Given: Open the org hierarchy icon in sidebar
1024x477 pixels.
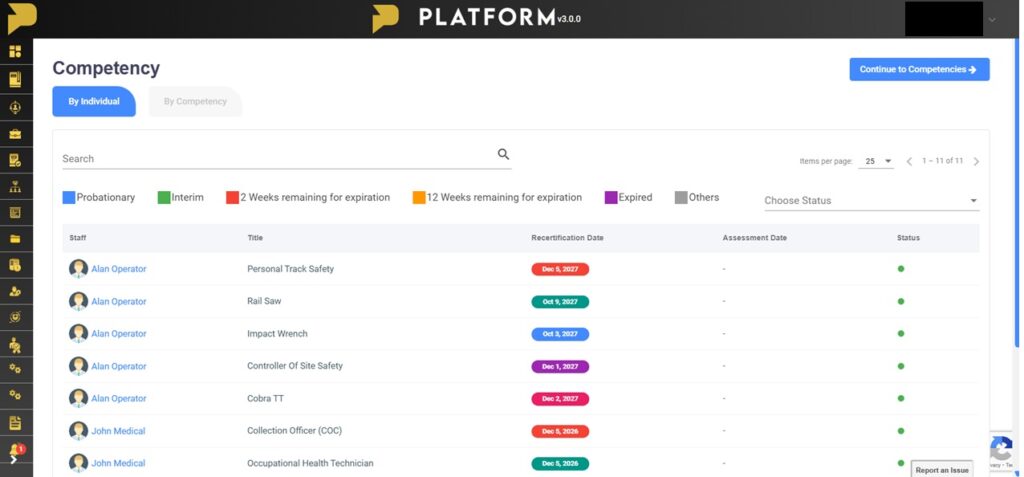Looking at the screenshot, I should click(x=15, y=186).
